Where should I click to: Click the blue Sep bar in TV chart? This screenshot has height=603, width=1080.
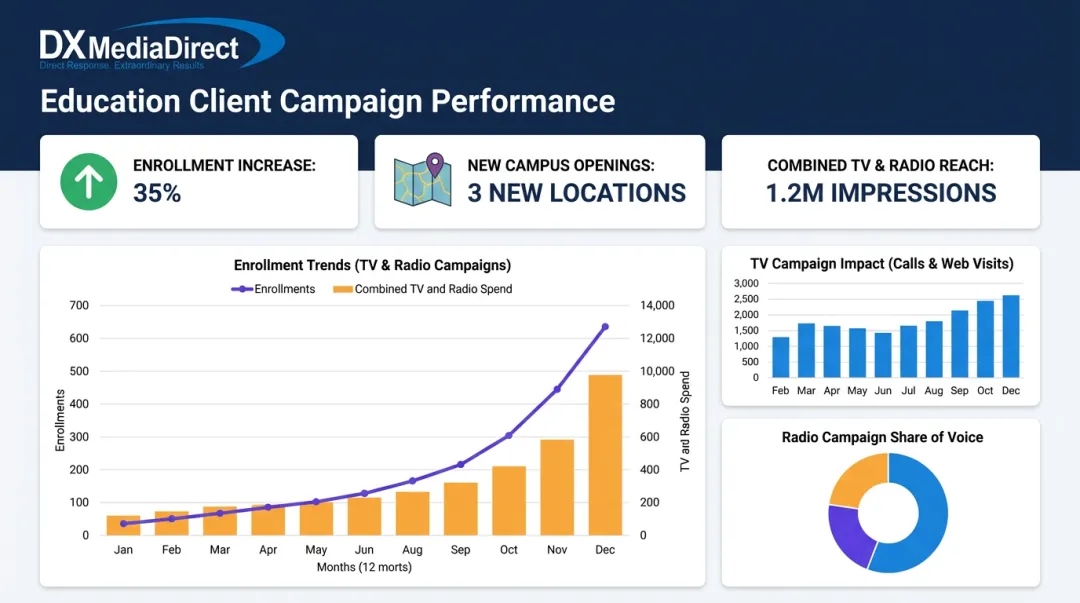959,344
